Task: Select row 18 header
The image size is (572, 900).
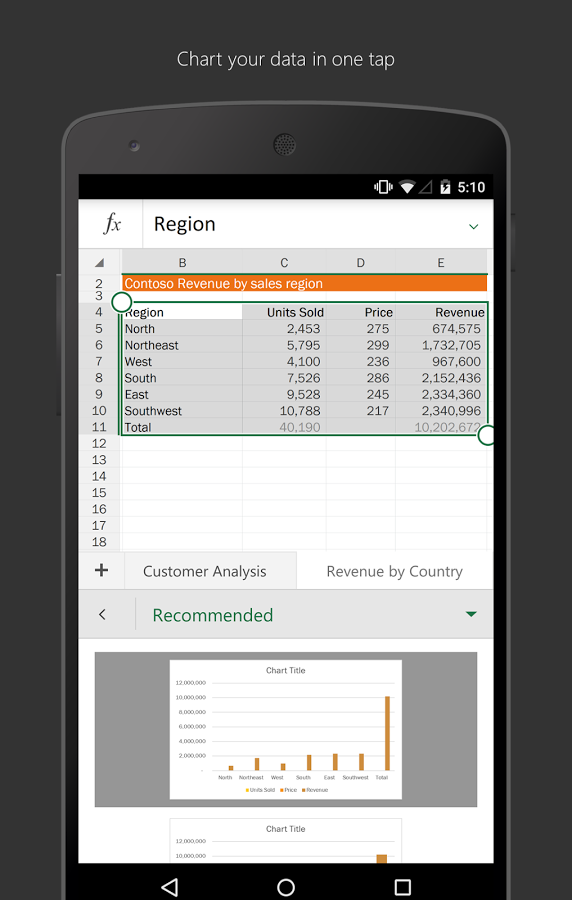Action: (x=99, y=542)
